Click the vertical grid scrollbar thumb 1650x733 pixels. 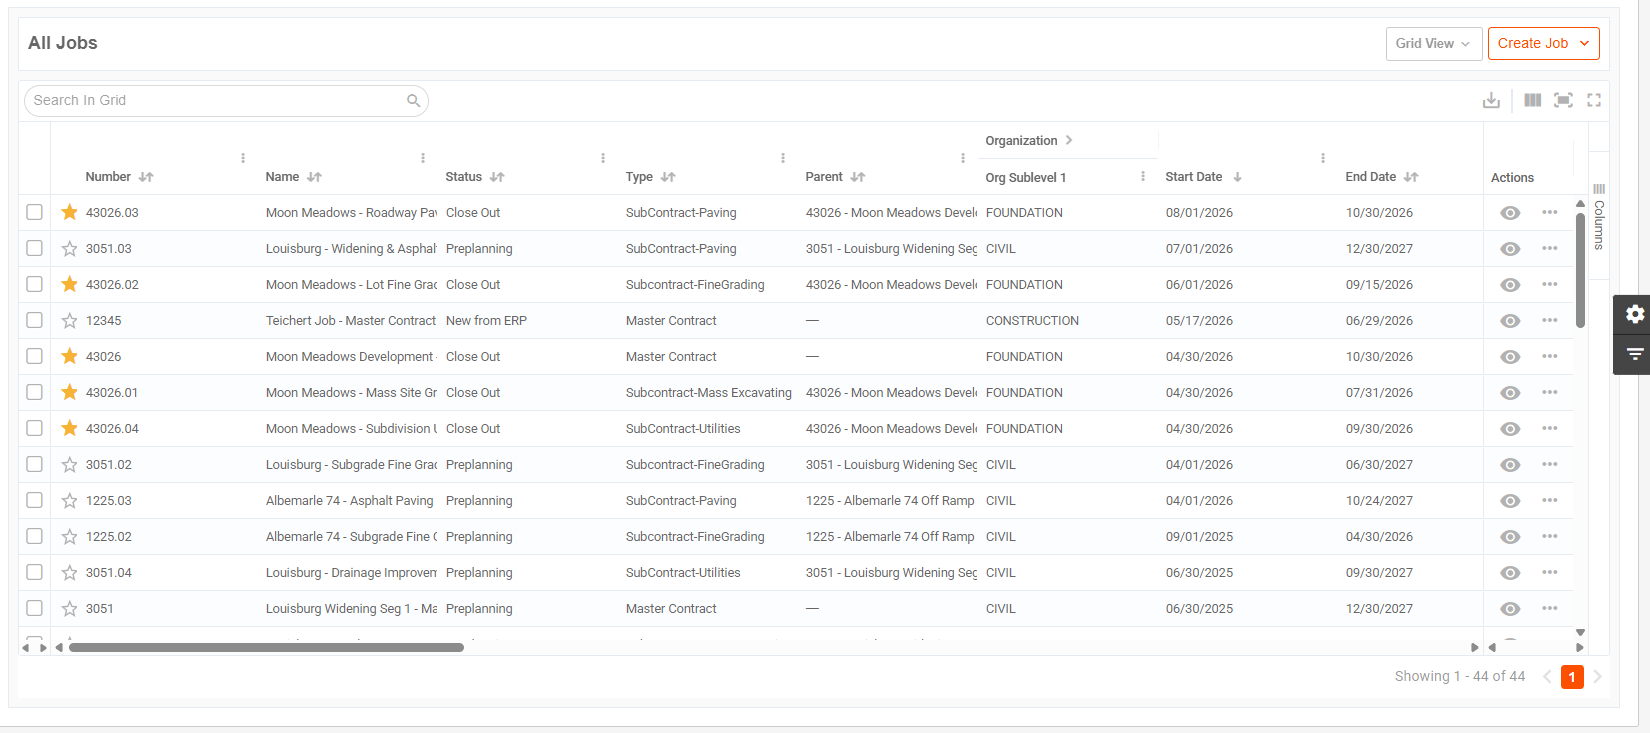(x=1580, y=270)
